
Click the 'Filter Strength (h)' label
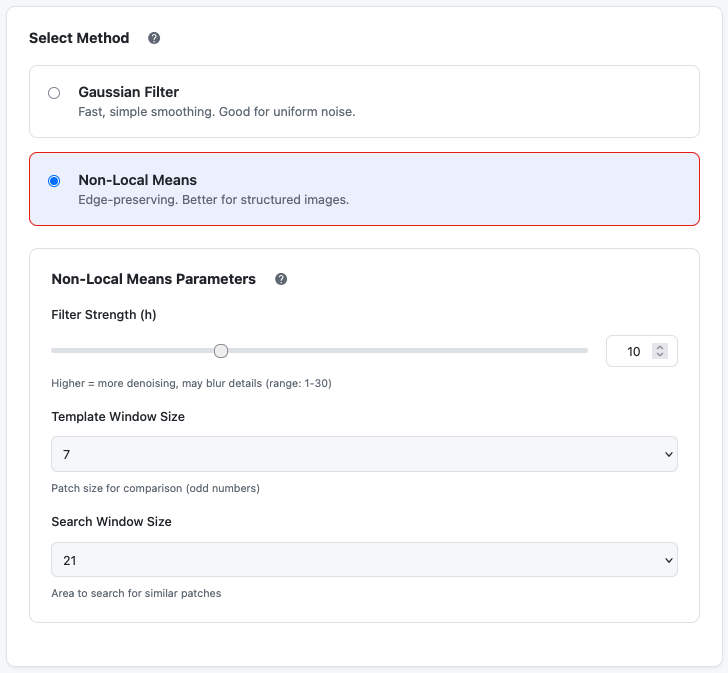pos(104,315)
